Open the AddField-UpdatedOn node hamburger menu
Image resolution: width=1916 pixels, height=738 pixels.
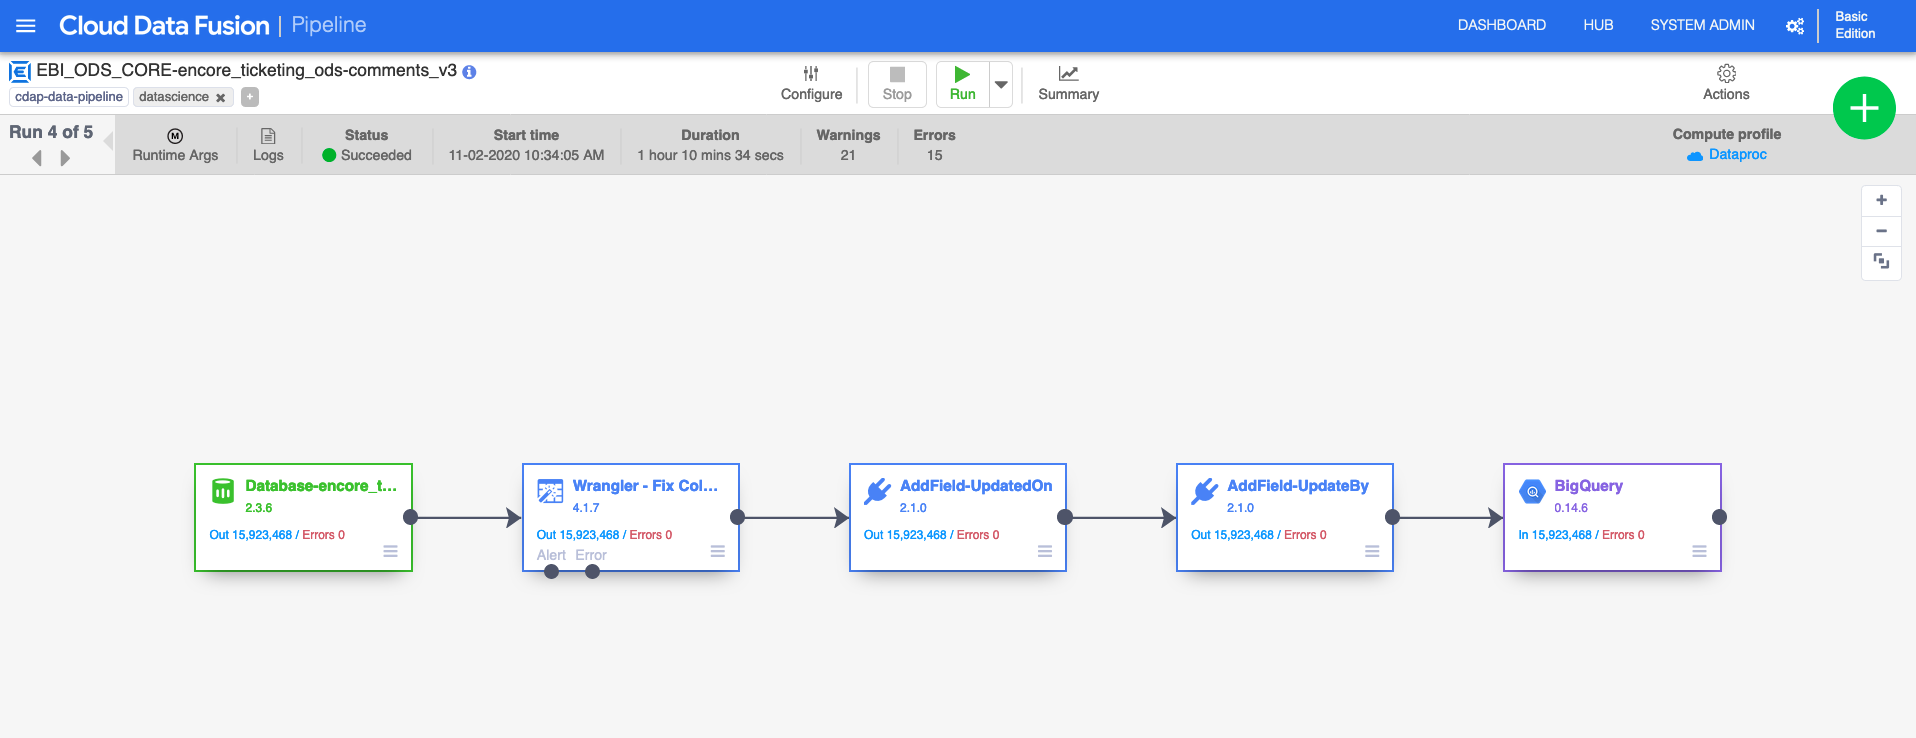point(1045,551)
